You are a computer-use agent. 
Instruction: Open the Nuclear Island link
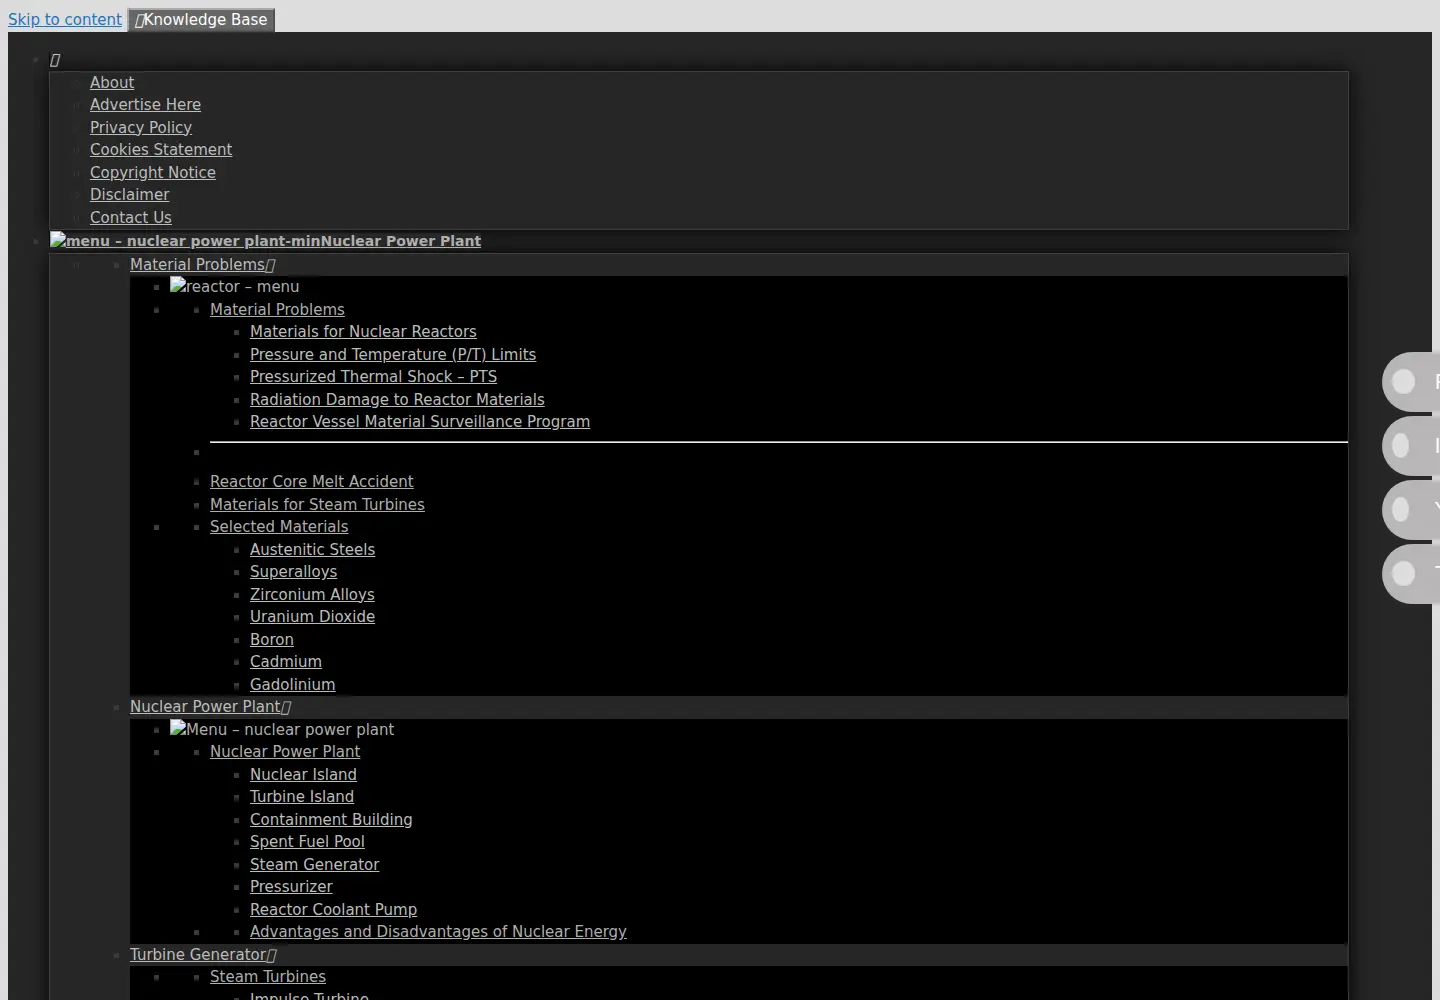point(303,775)
